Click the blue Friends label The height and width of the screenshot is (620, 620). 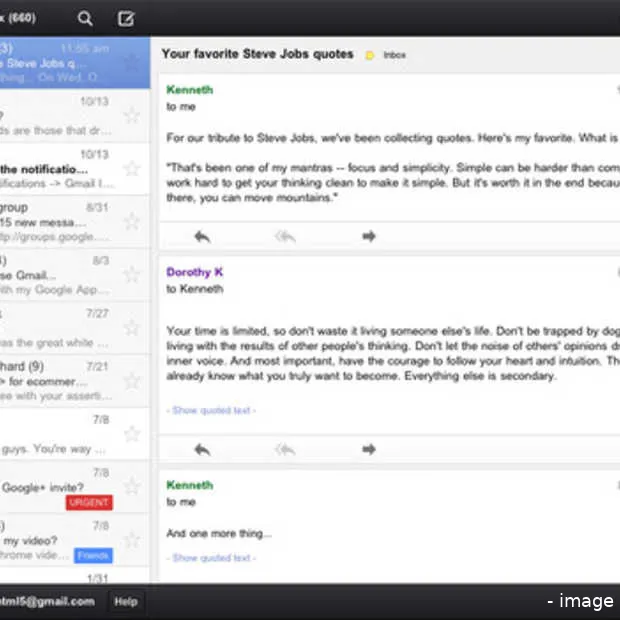coord(93,556)
